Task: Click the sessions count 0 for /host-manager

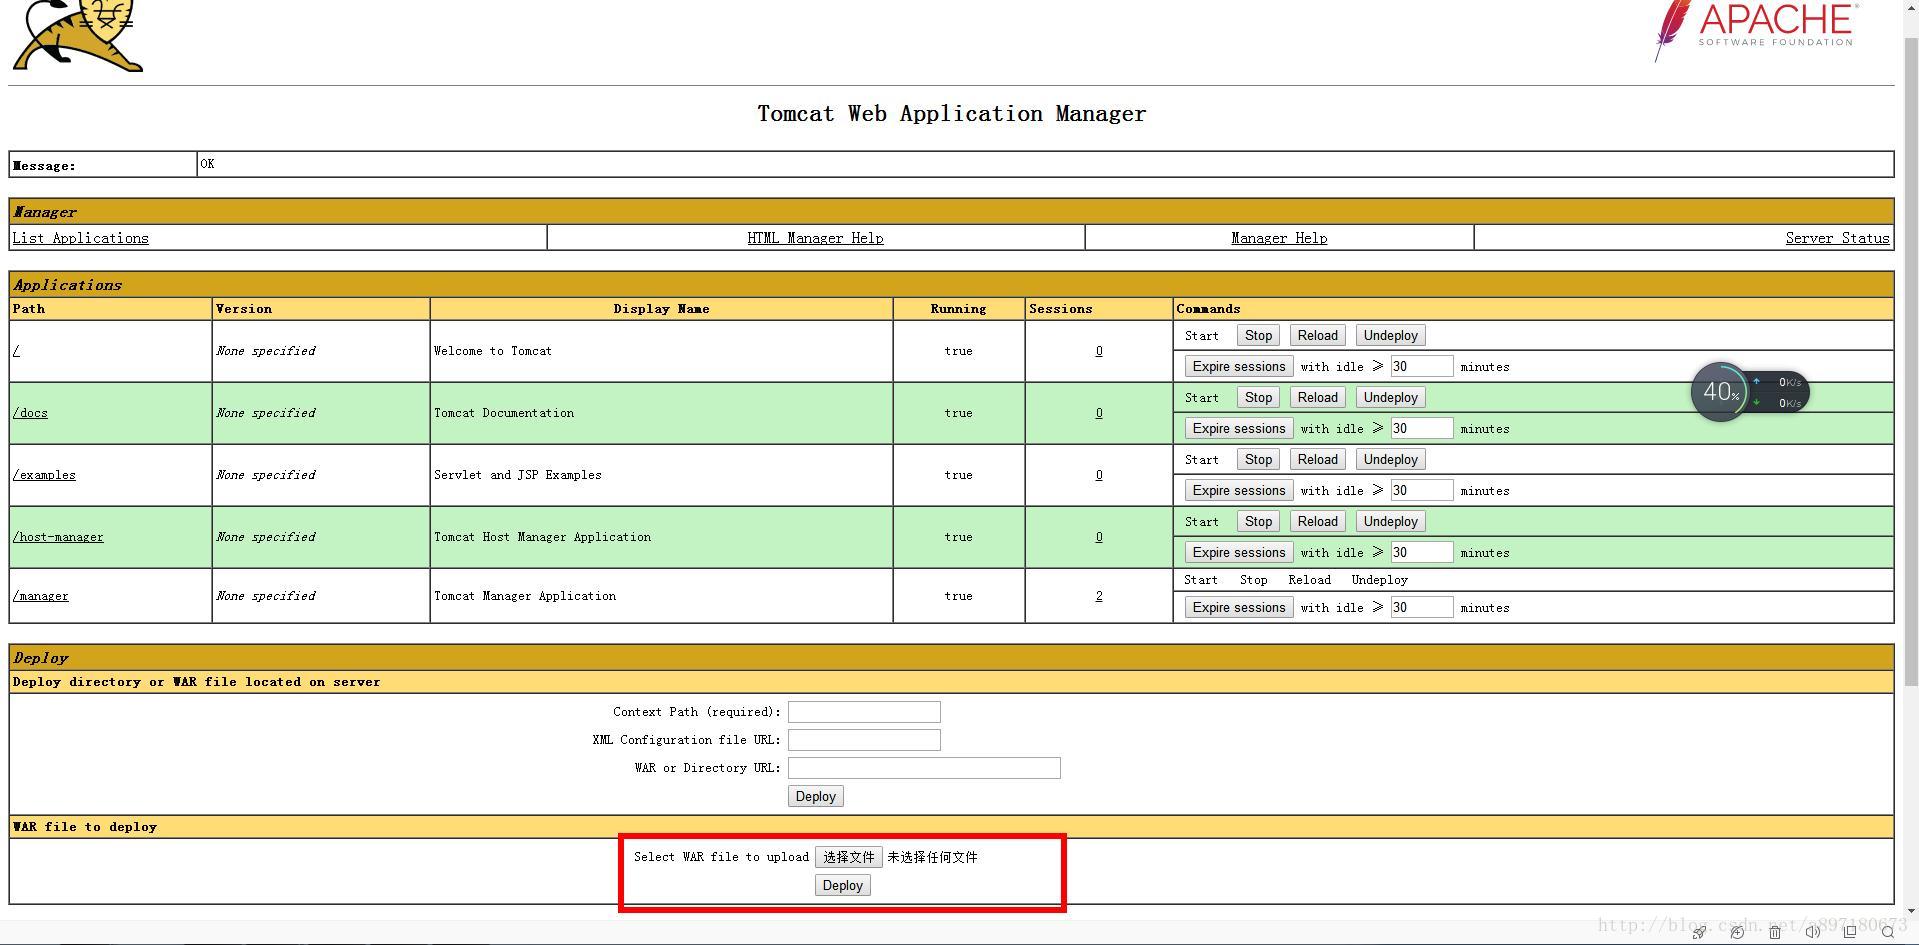Action: [x=1099, y=537]
